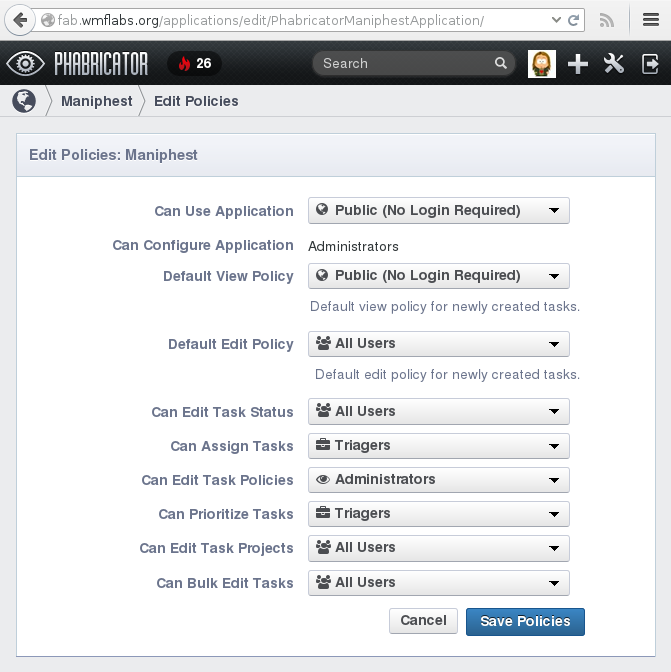Open the flame notifications counter showing 26
The width and height of the screenshot is (671, 672).
pos(195,63)
